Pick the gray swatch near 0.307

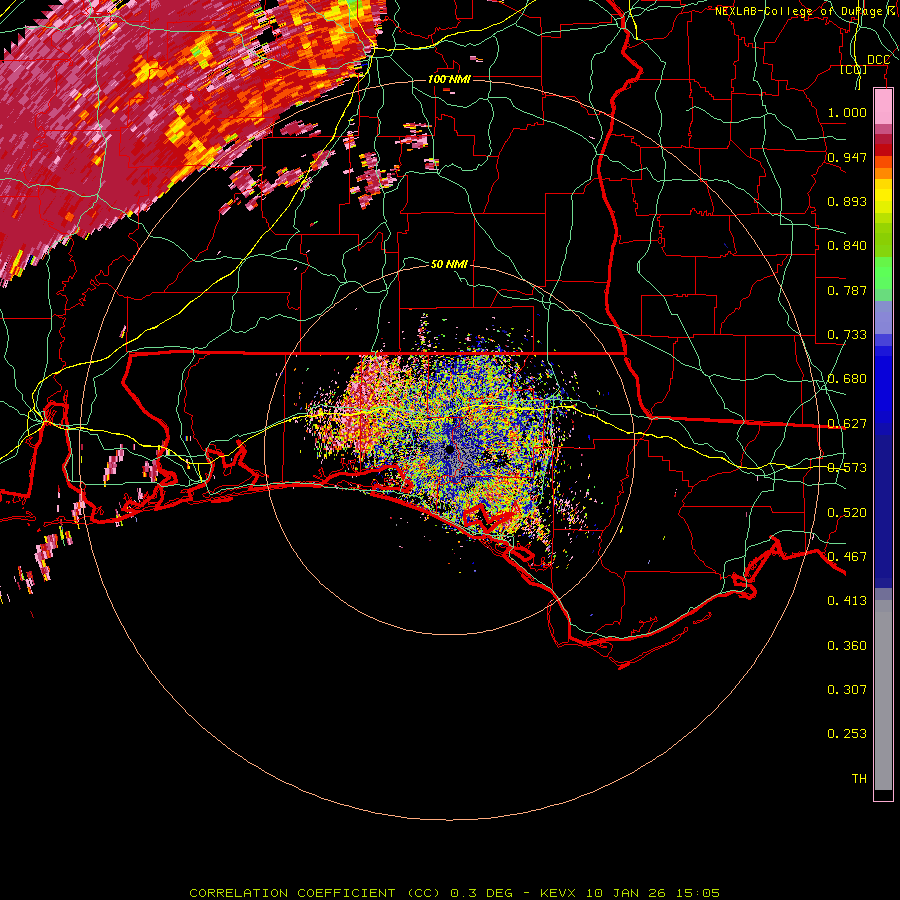coord(883,695)
